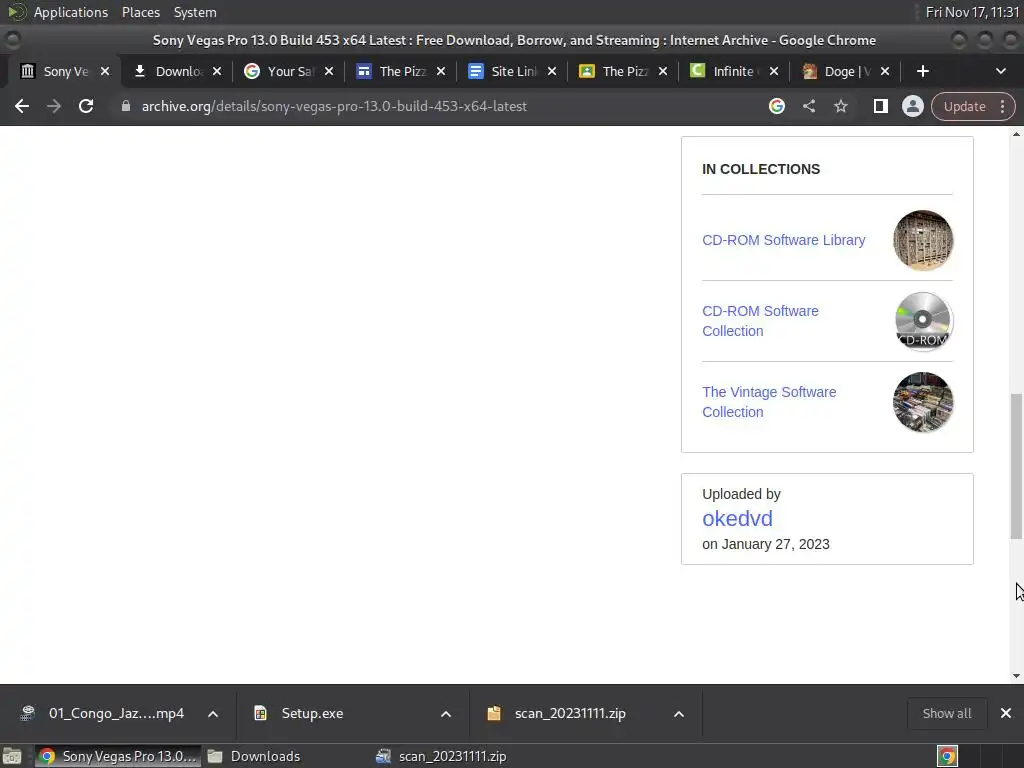
Task: Expand options for Setup.exe download
Action: pyautogui.click(x=446, y=714)
